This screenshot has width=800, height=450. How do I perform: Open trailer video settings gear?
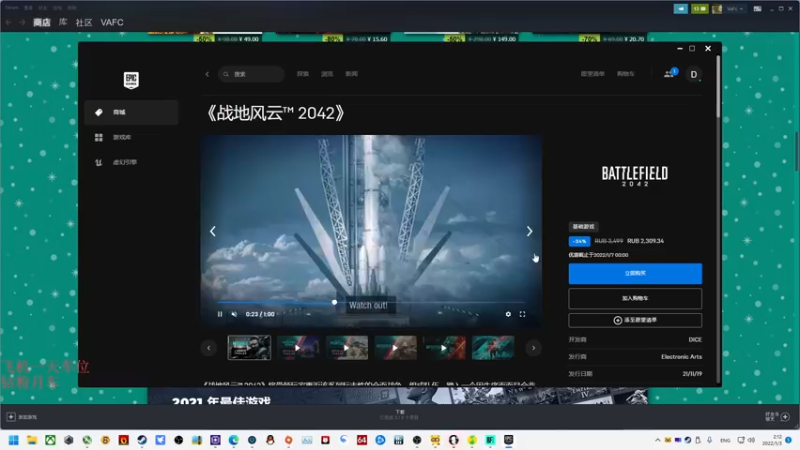508,314
